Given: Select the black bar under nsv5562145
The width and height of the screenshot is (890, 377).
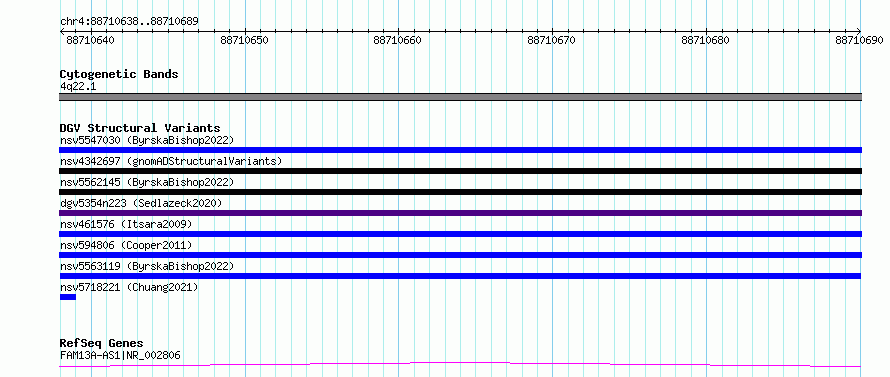Looking at the screenshot, I should click(x=460, y=192).
